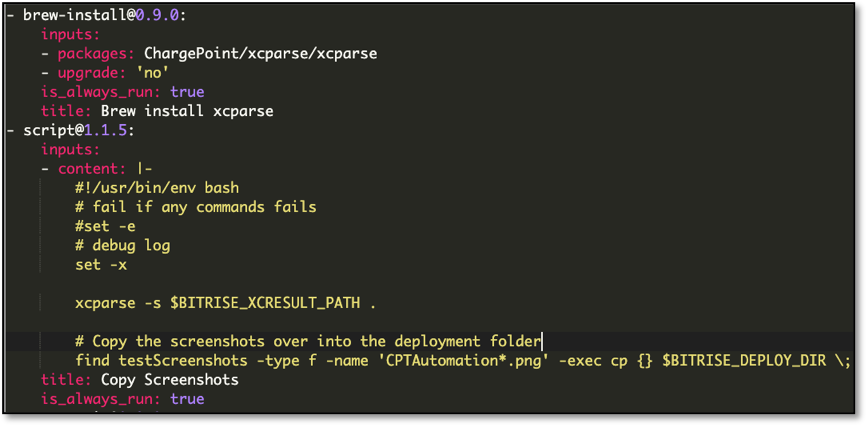866x427 pixels.
Task: Click the '#!/usr/bin/env bash' shebang line
Action: tap(157, 187)
